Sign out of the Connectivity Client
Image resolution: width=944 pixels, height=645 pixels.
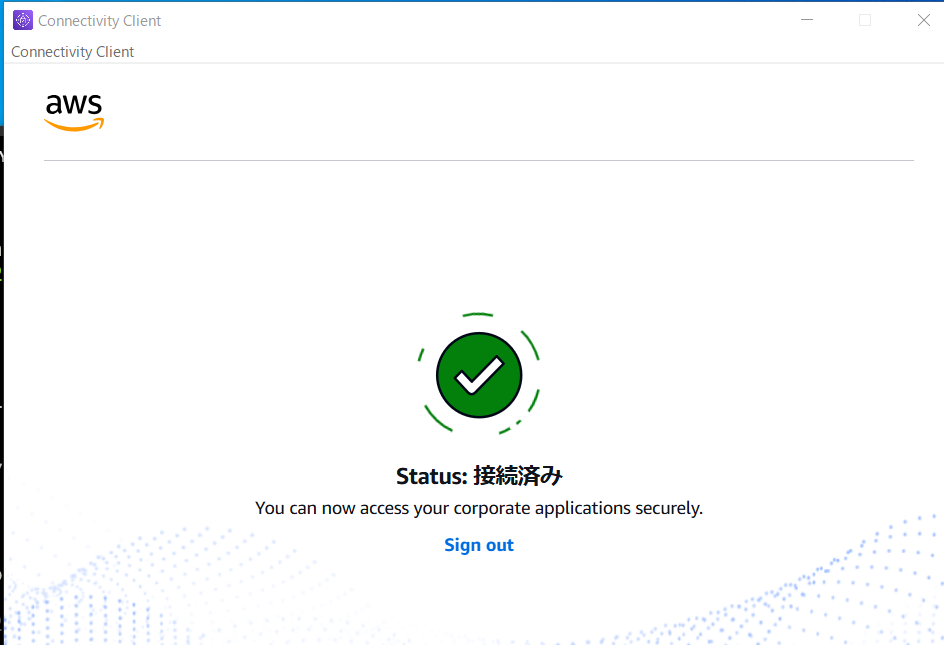478,544
